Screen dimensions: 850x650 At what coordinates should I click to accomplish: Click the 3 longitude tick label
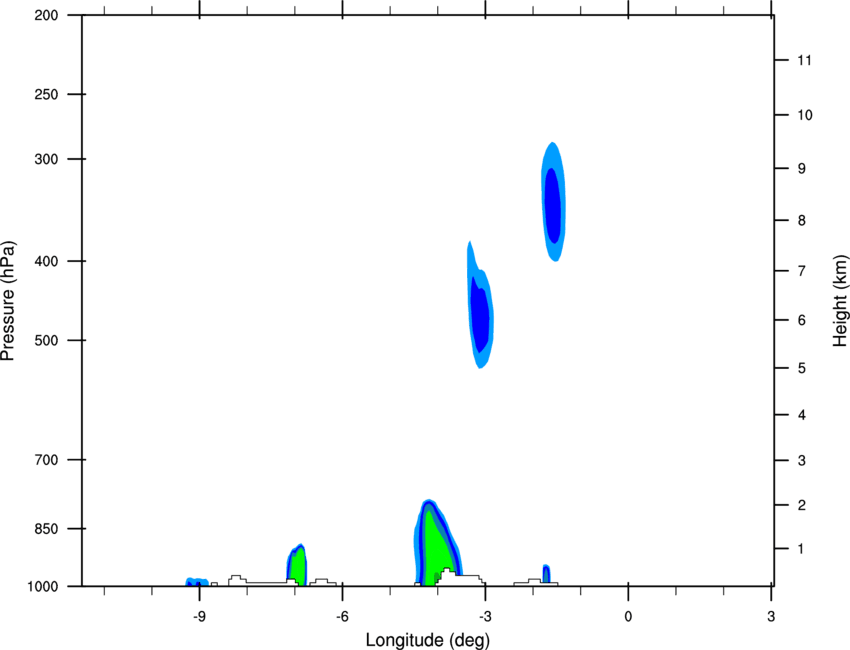click(x=771, y=616)
